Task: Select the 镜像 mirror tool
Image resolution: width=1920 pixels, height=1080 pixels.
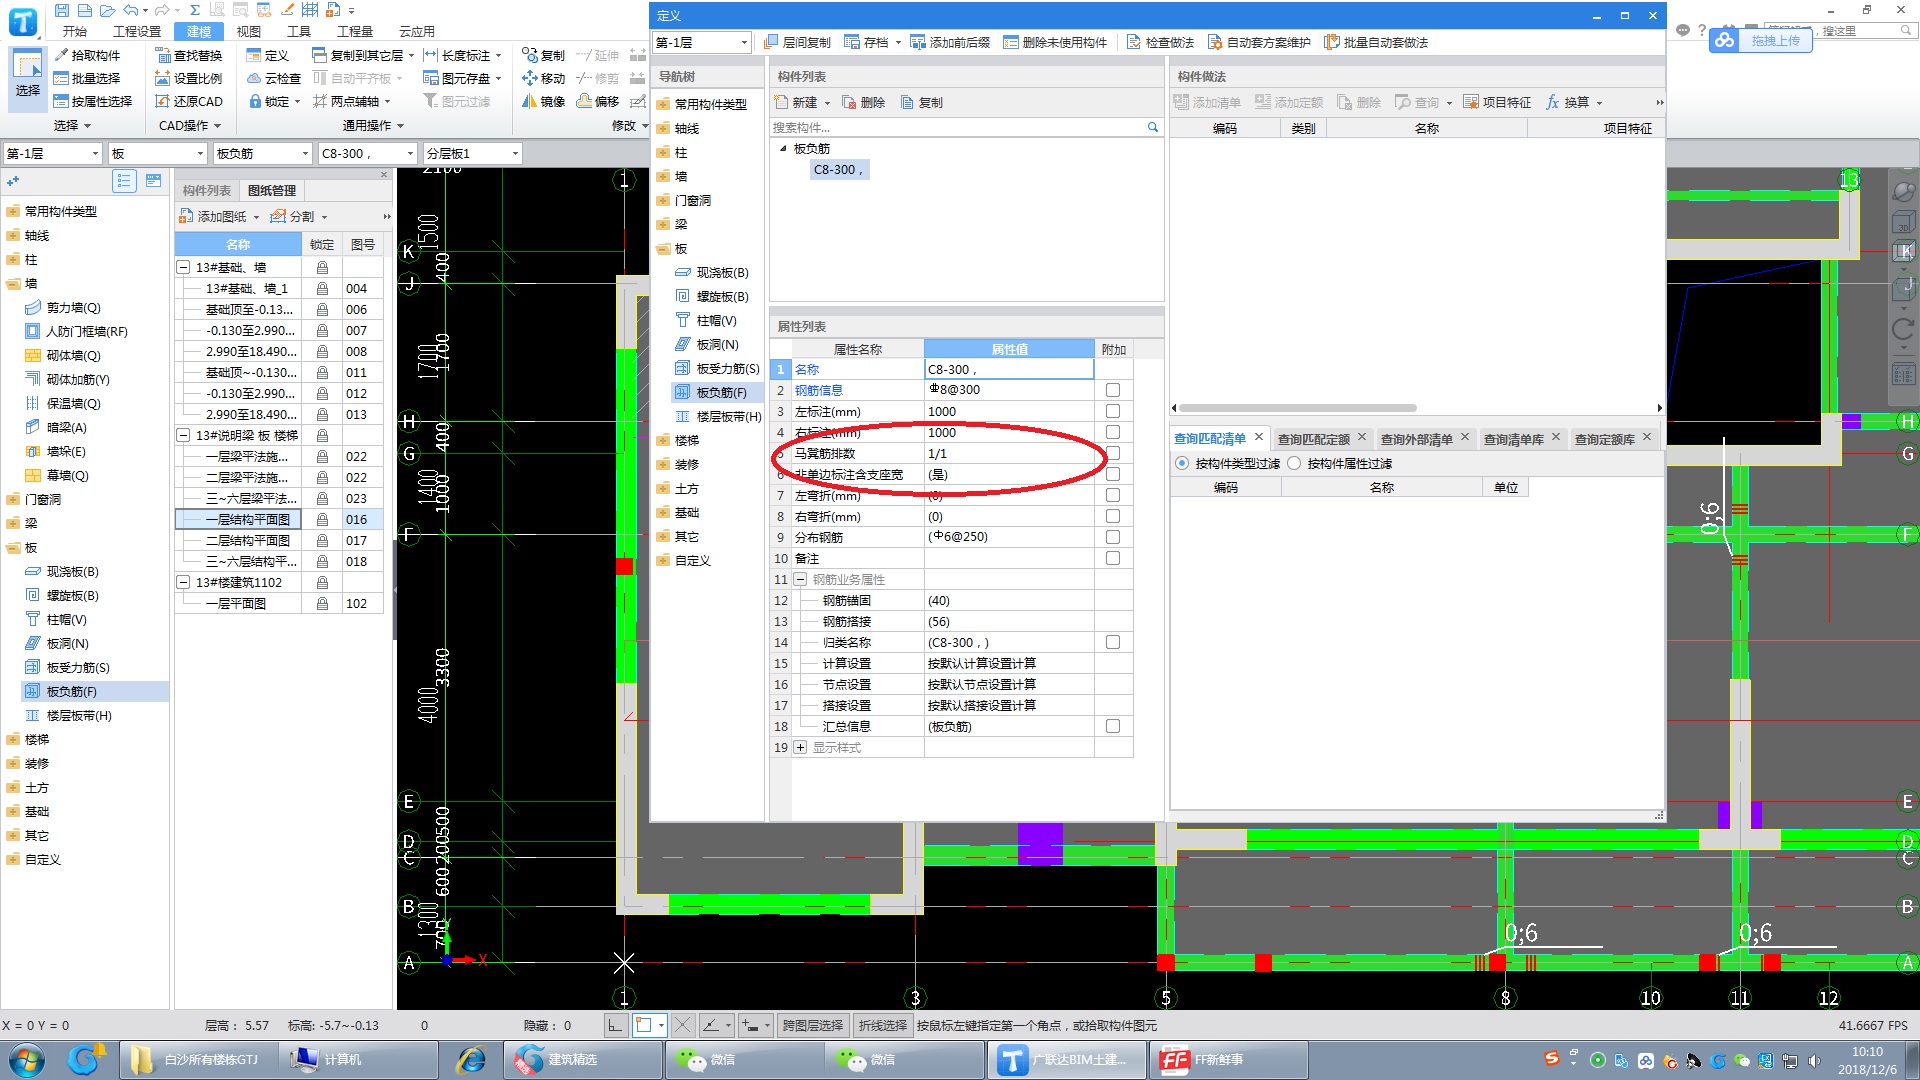Action: [543, 101]
